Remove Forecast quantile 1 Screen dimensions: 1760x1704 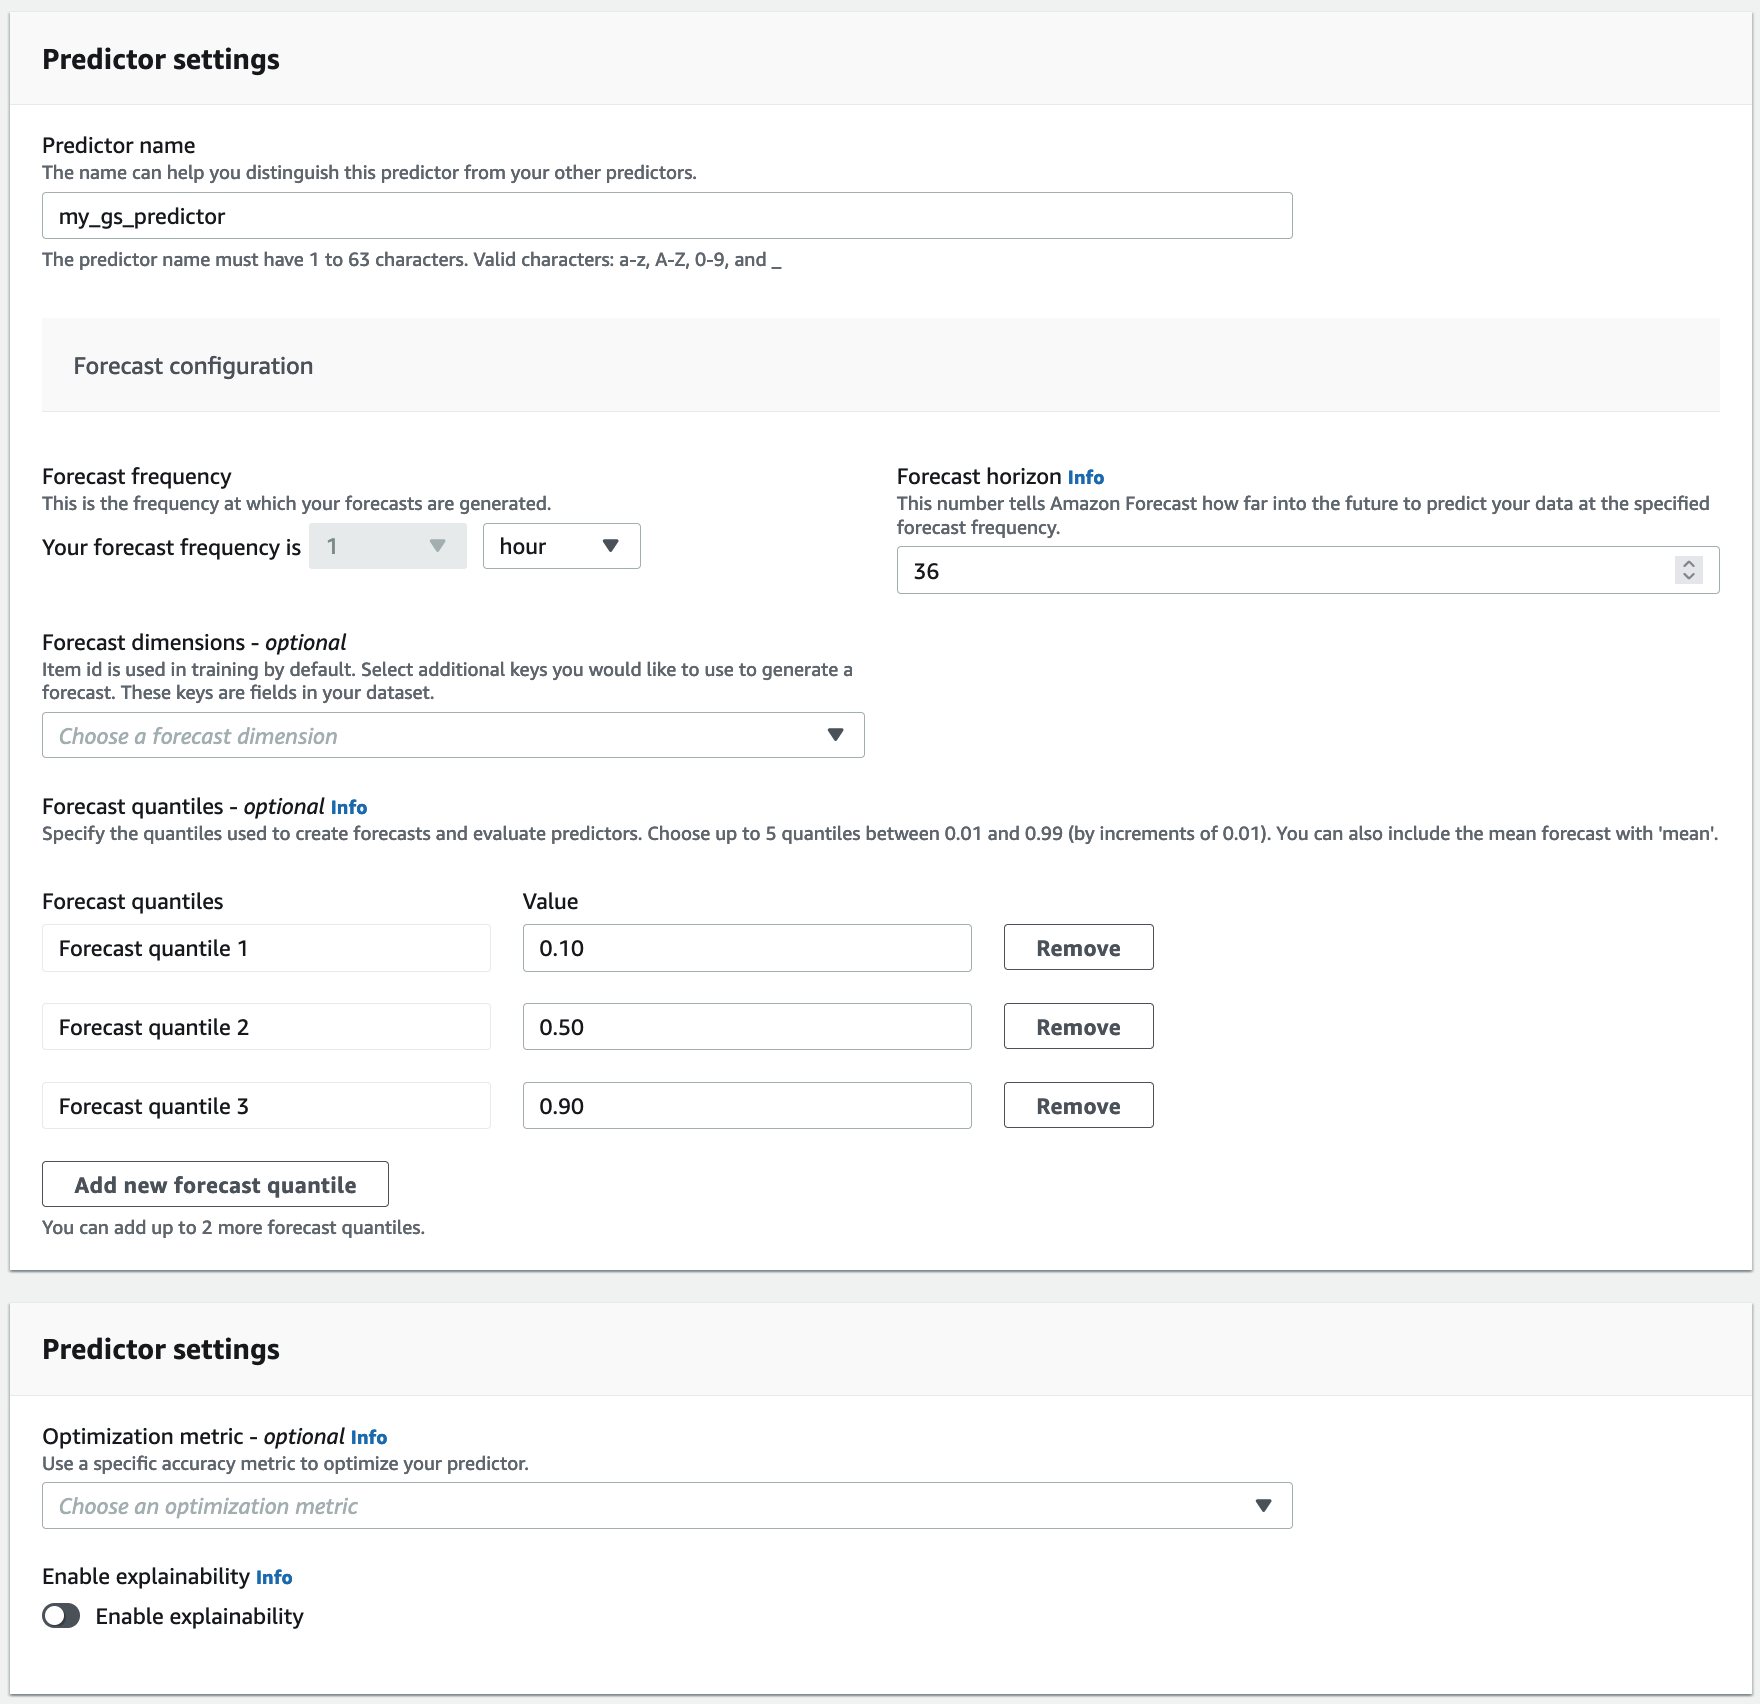[1077, 947]
